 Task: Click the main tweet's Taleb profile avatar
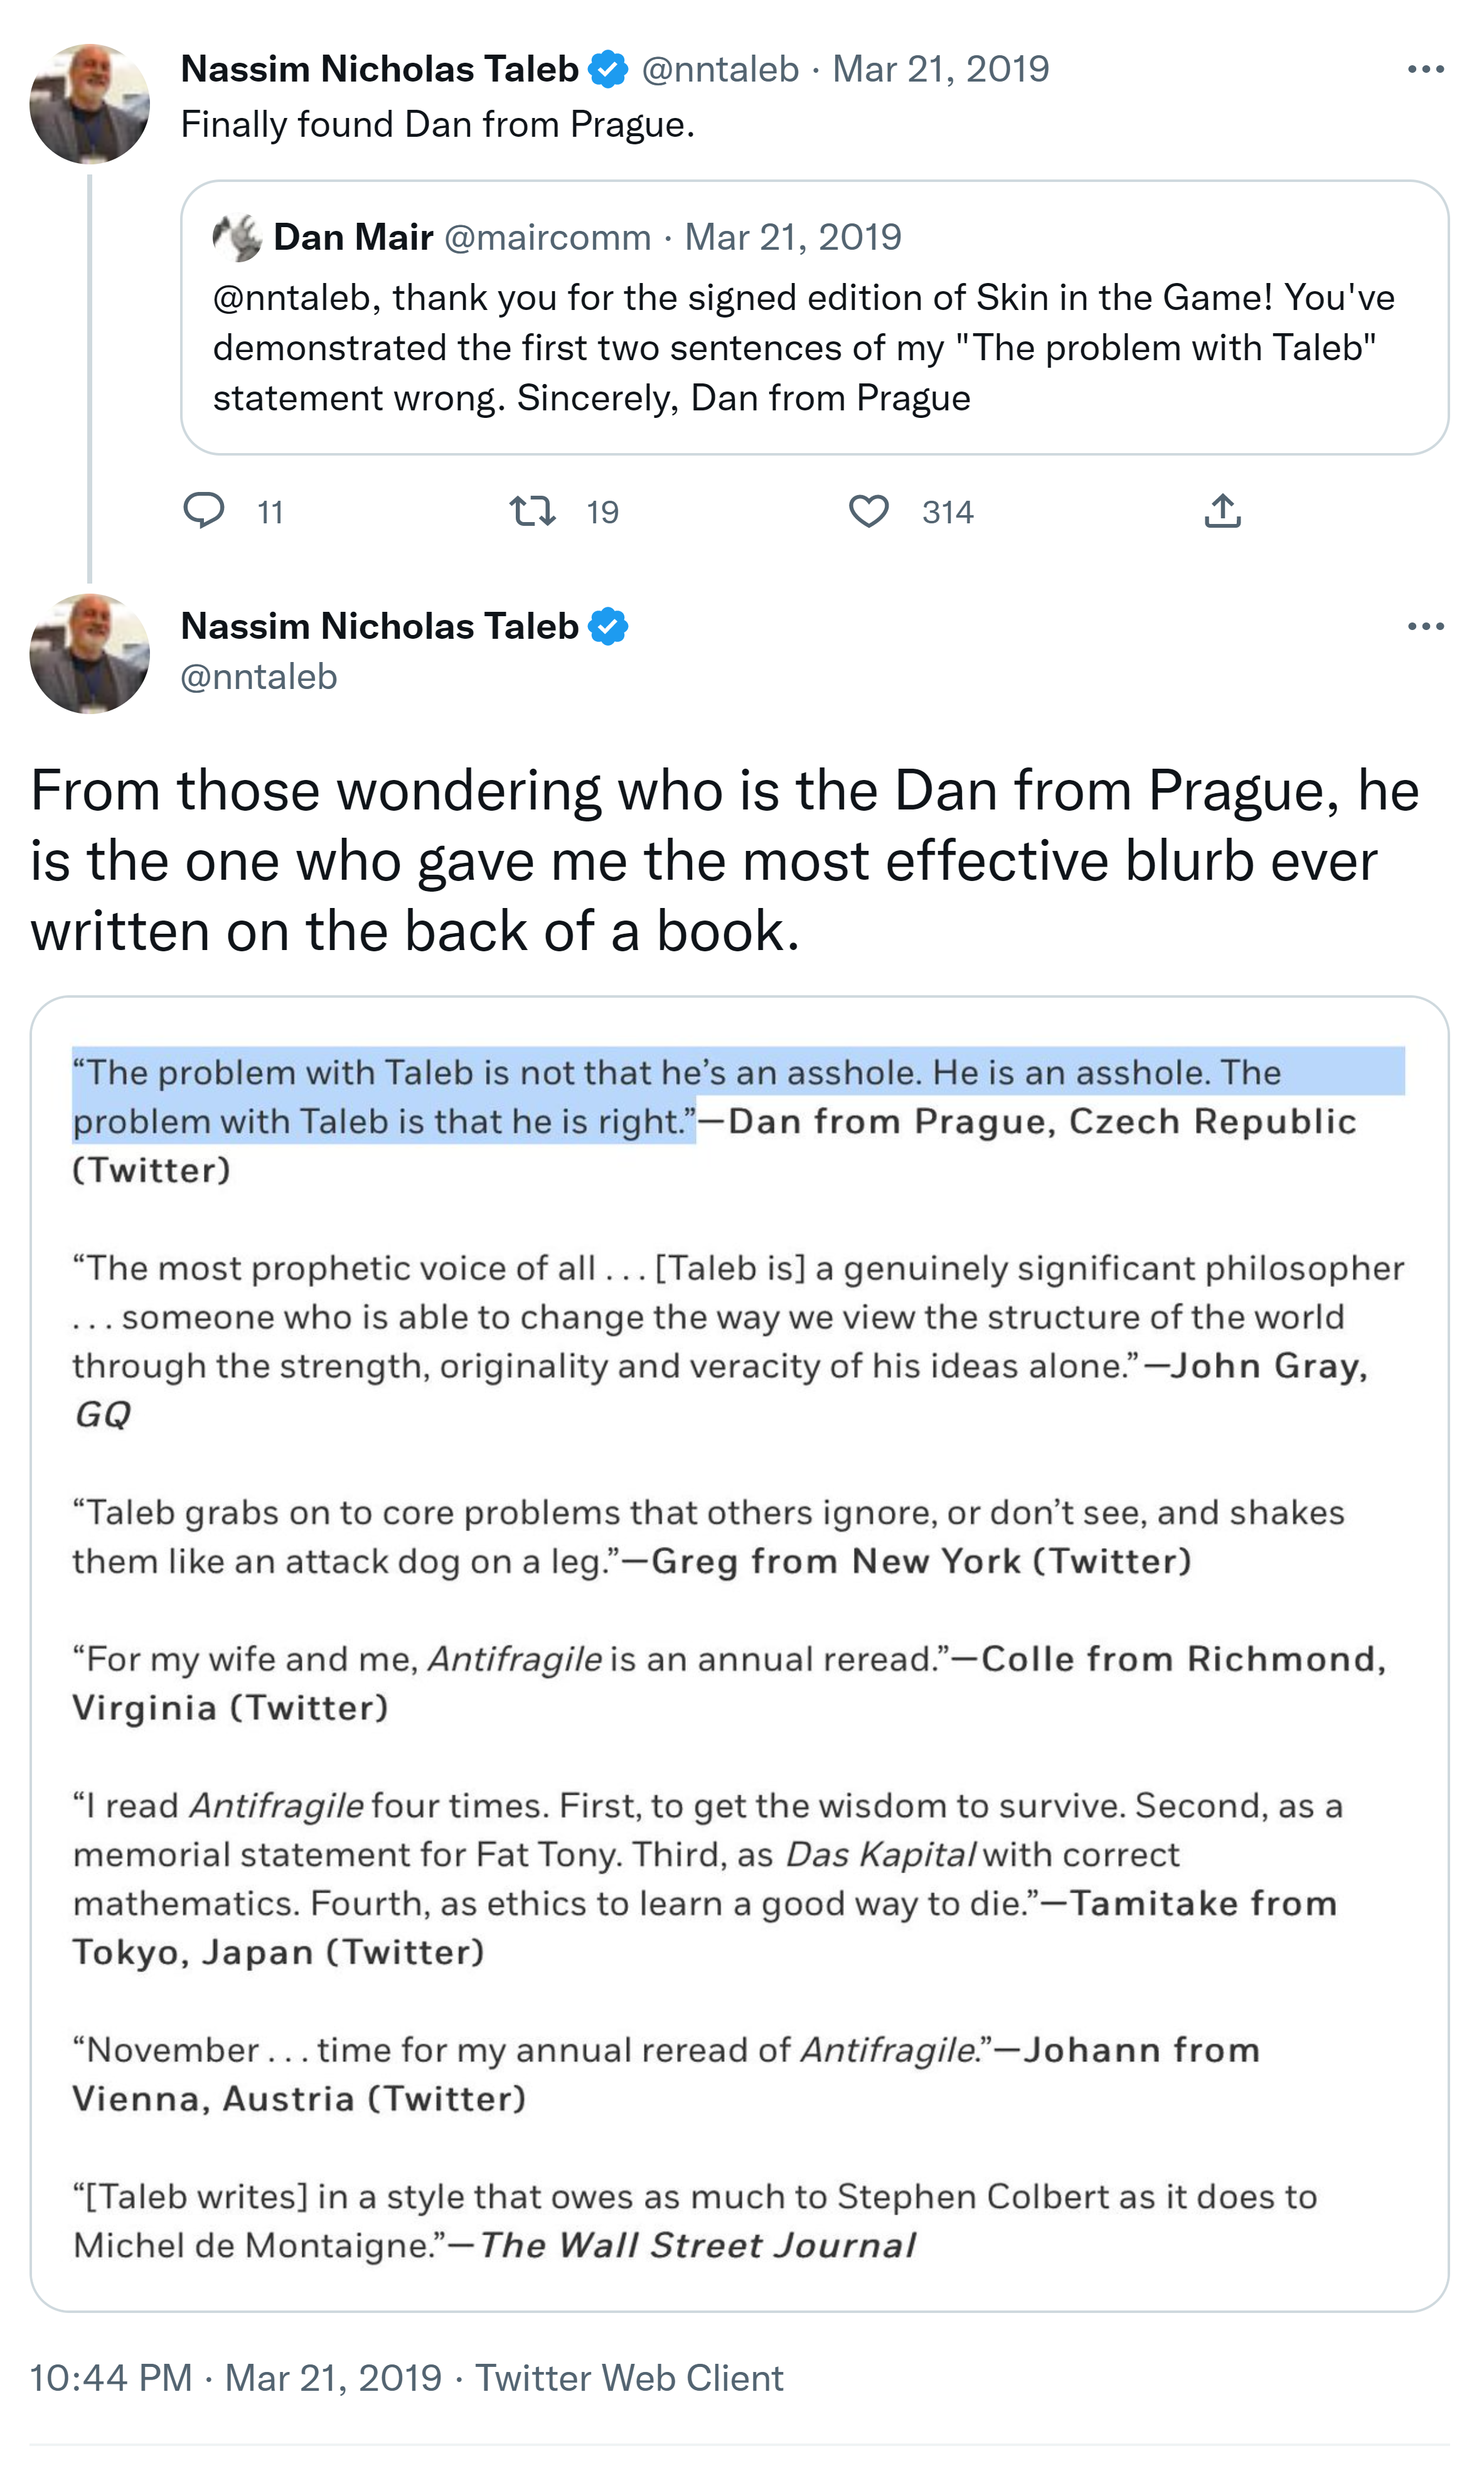pos(90,654)
